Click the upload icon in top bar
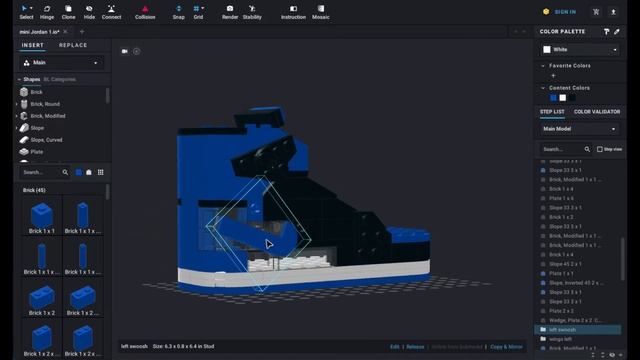 (613, 12)
